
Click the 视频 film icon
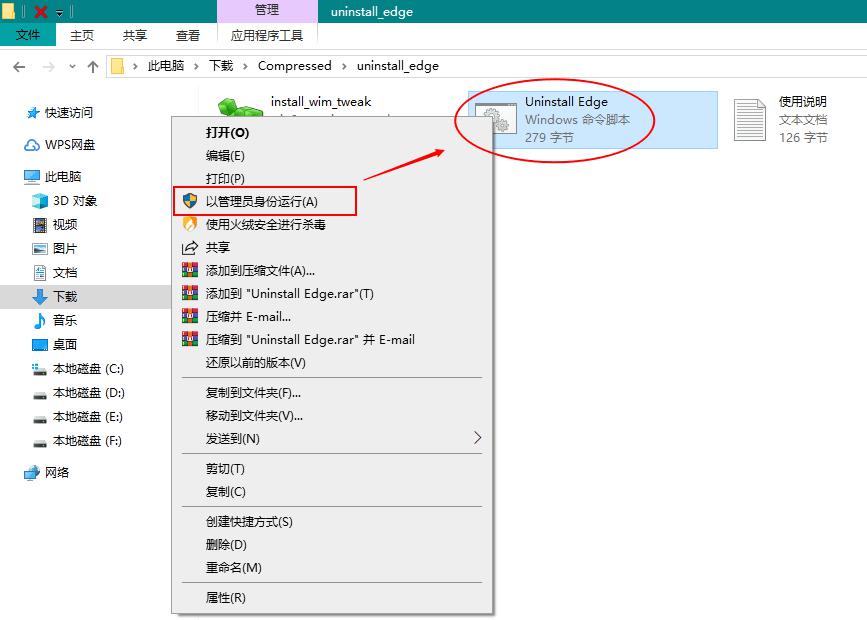[40, 225]
